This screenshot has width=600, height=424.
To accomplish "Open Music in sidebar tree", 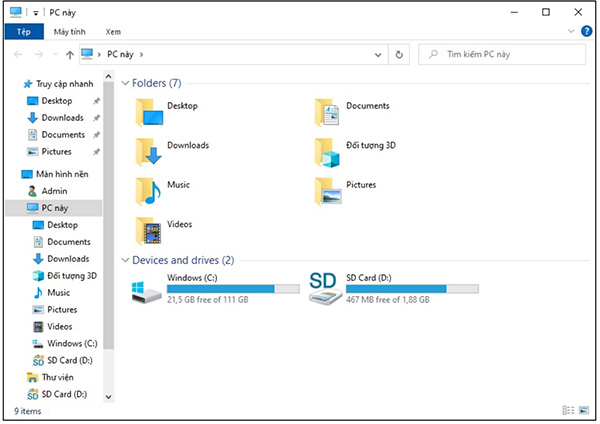I will pyautogui.click(x=52, y=293).
